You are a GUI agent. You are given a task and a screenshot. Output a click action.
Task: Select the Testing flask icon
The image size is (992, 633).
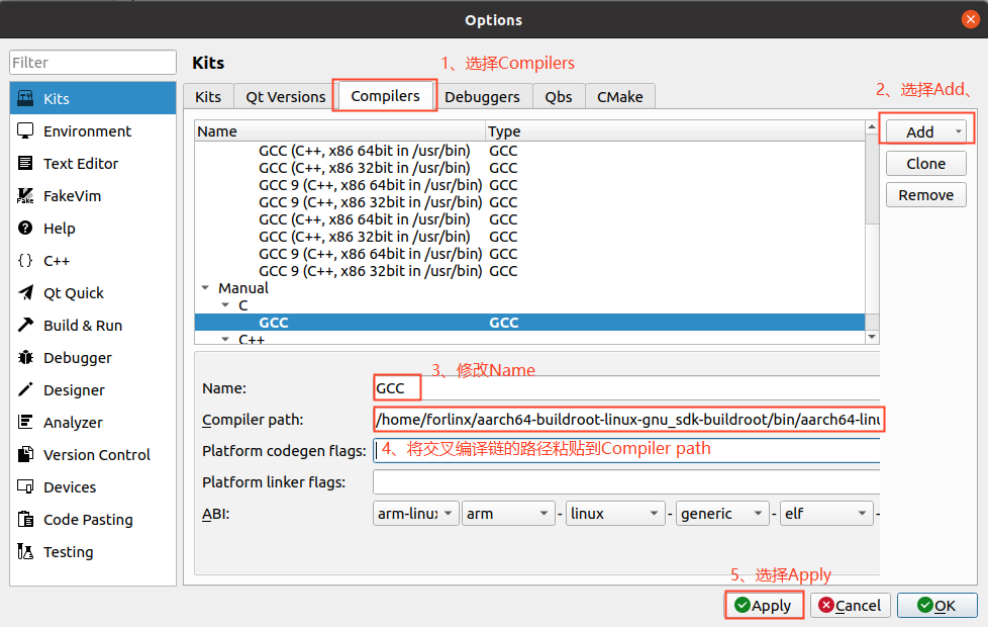pos(25,551)
